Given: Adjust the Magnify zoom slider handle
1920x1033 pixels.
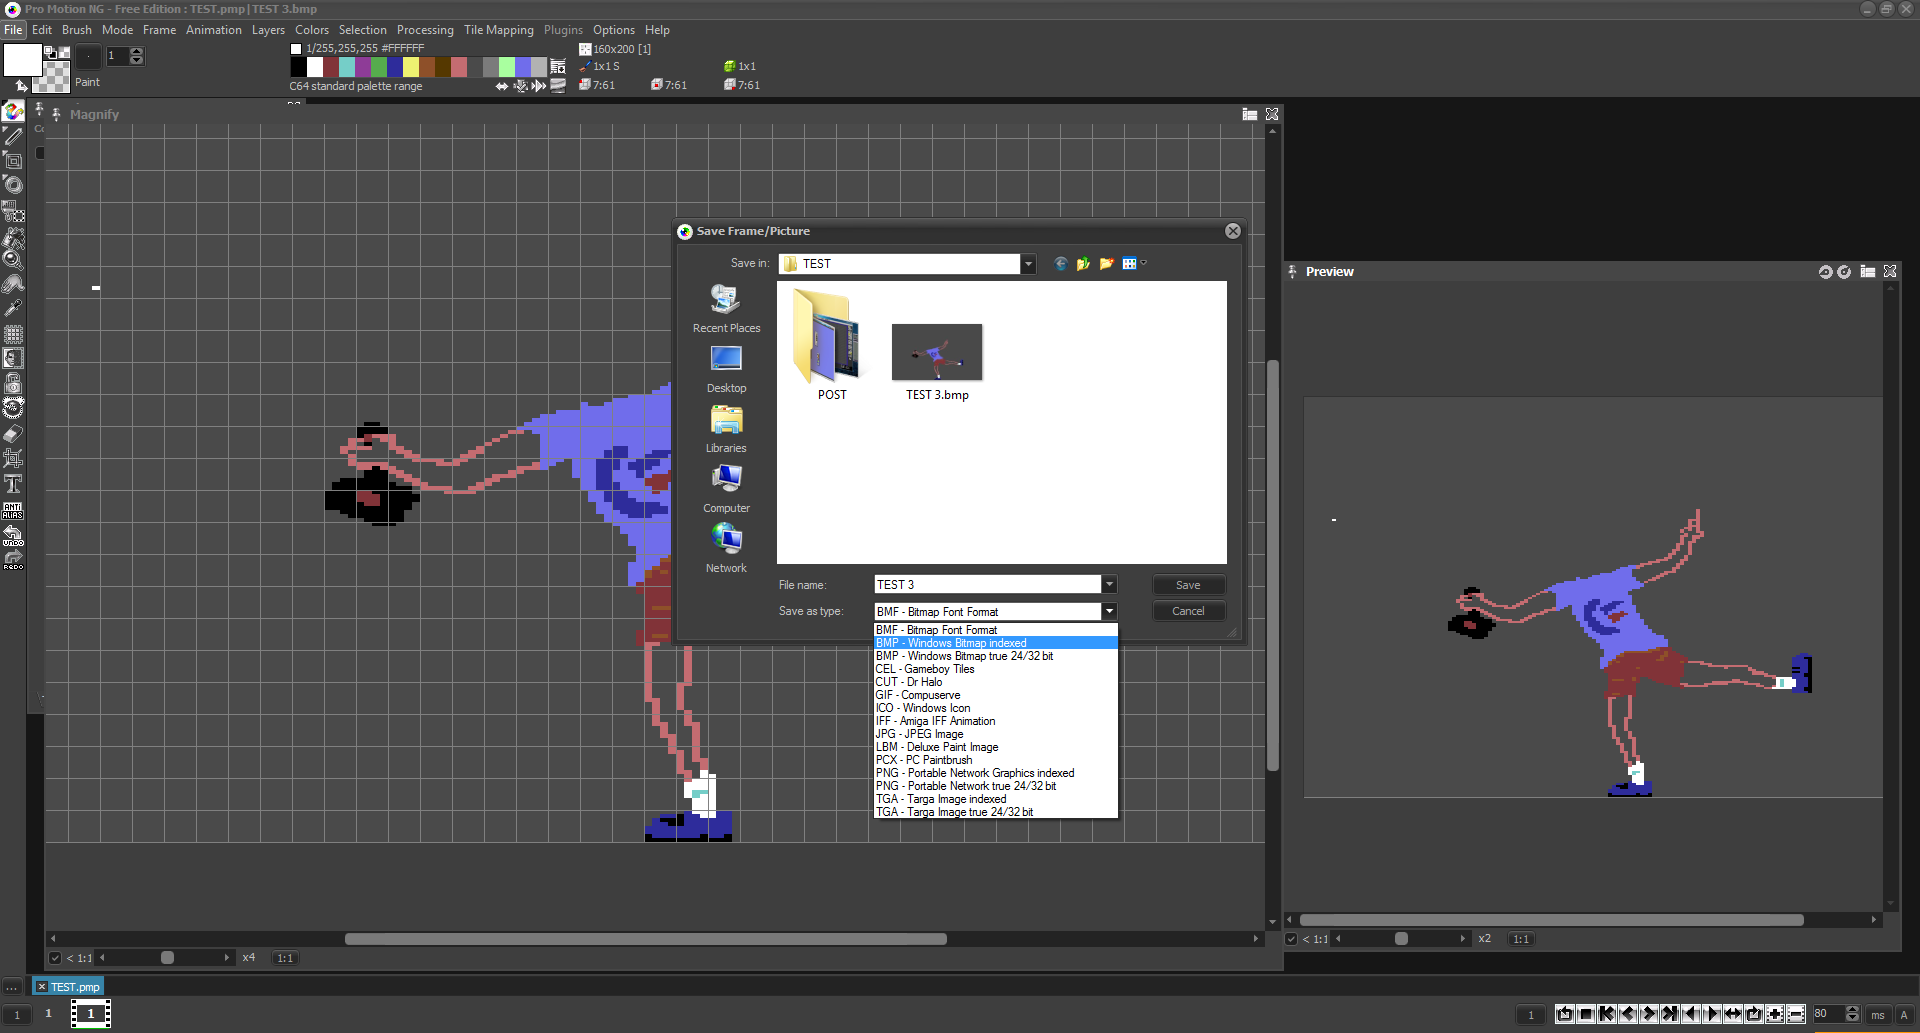Looking at the screenshot, I should [x=167, y=958].
